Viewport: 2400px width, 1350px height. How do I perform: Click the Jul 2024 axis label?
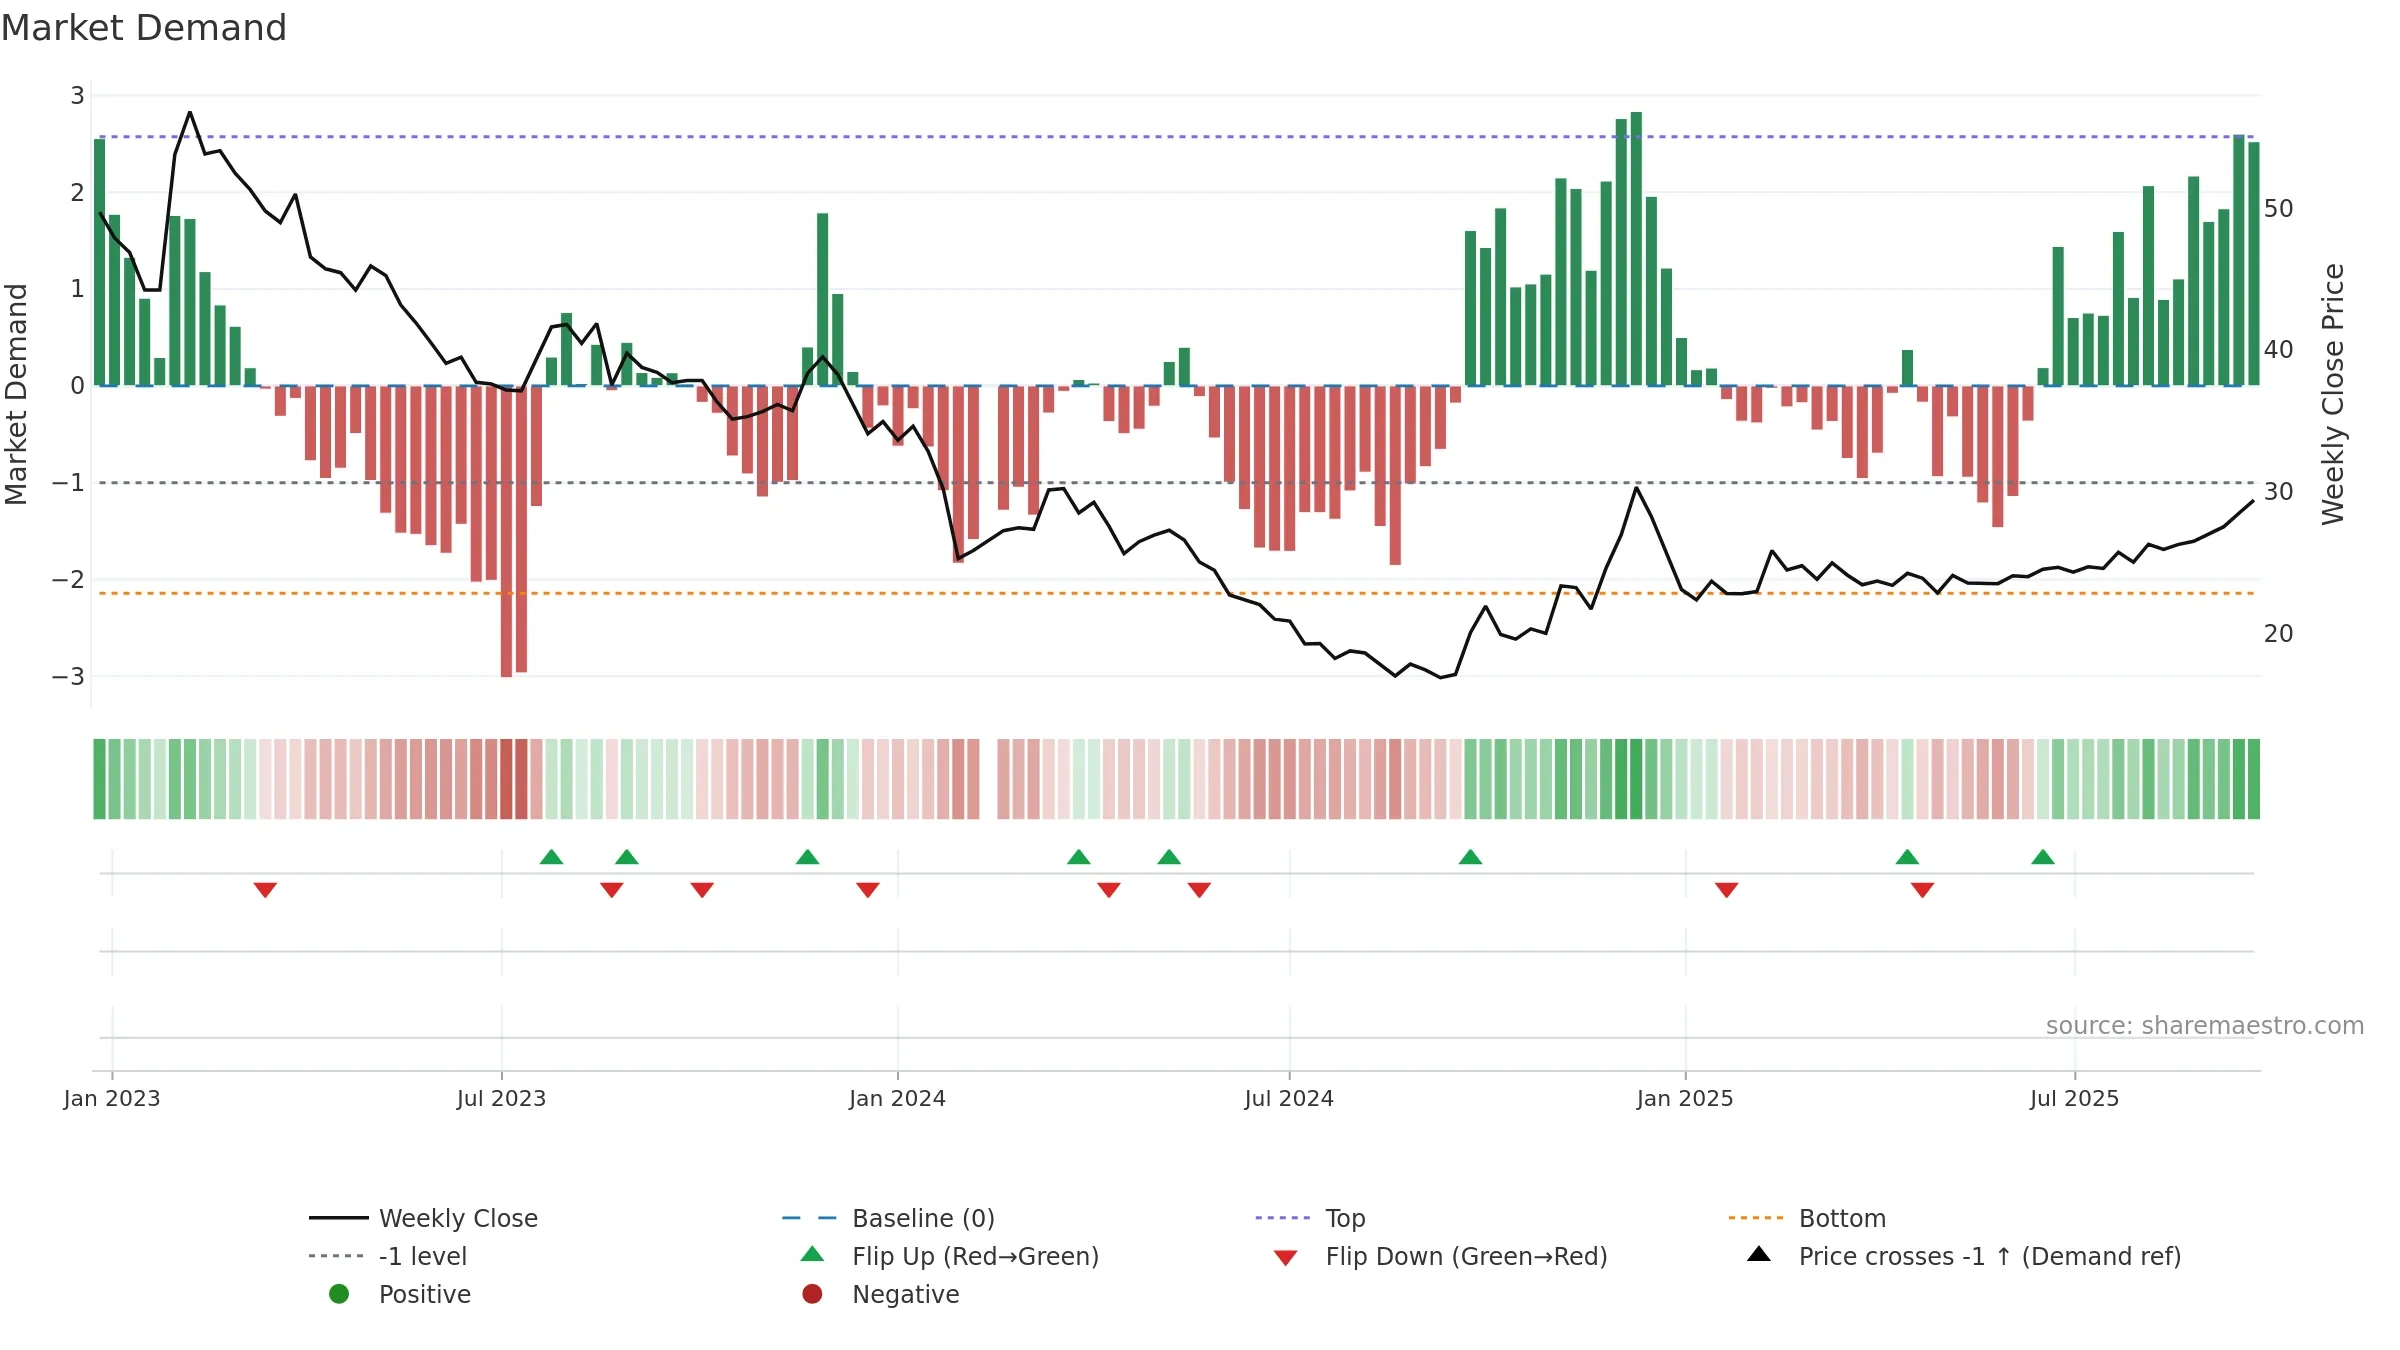point(1289,1098)
